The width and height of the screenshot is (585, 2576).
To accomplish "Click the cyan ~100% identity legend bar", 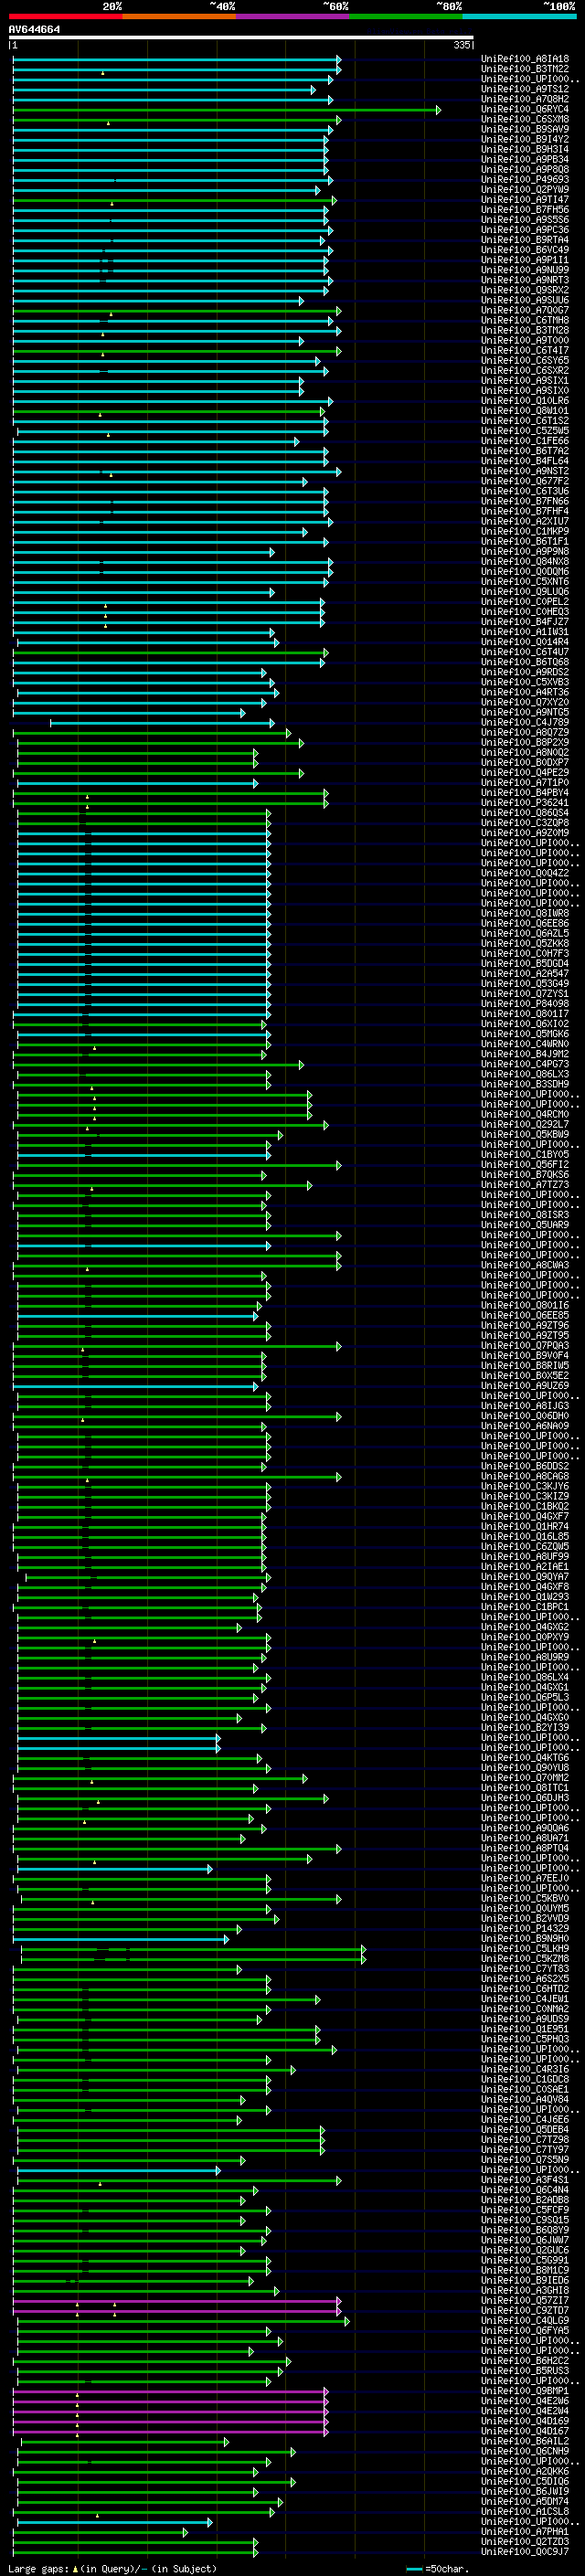I will (x=519, y=16).
